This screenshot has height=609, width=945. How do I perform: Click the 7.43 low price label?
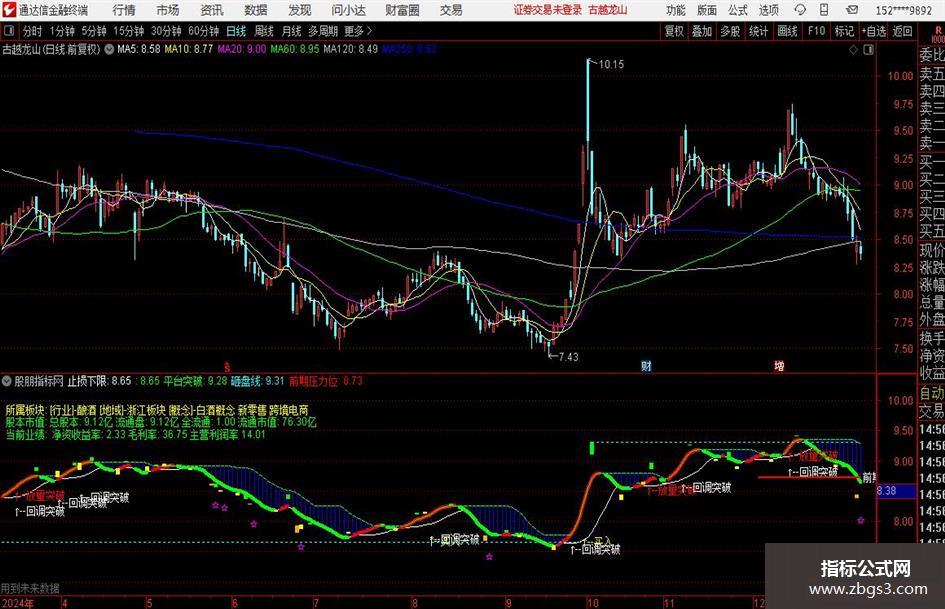click(x=568, y=357)
